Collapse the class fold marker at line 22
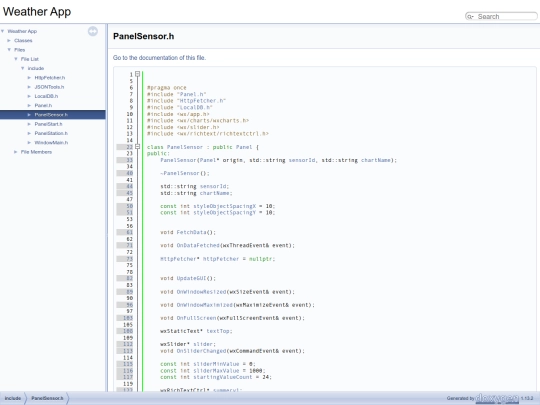The image size is (540, 405). 137,147
